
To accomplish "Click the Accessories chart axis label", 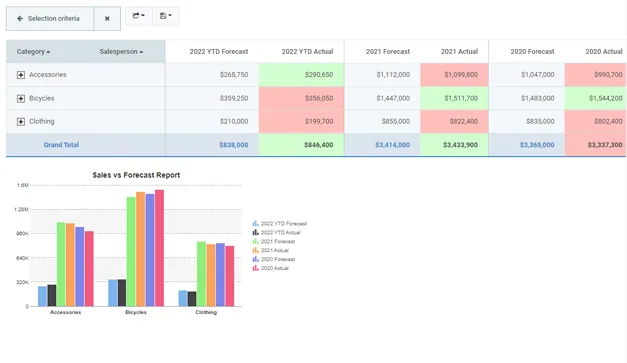I will [x=66, y=312].
